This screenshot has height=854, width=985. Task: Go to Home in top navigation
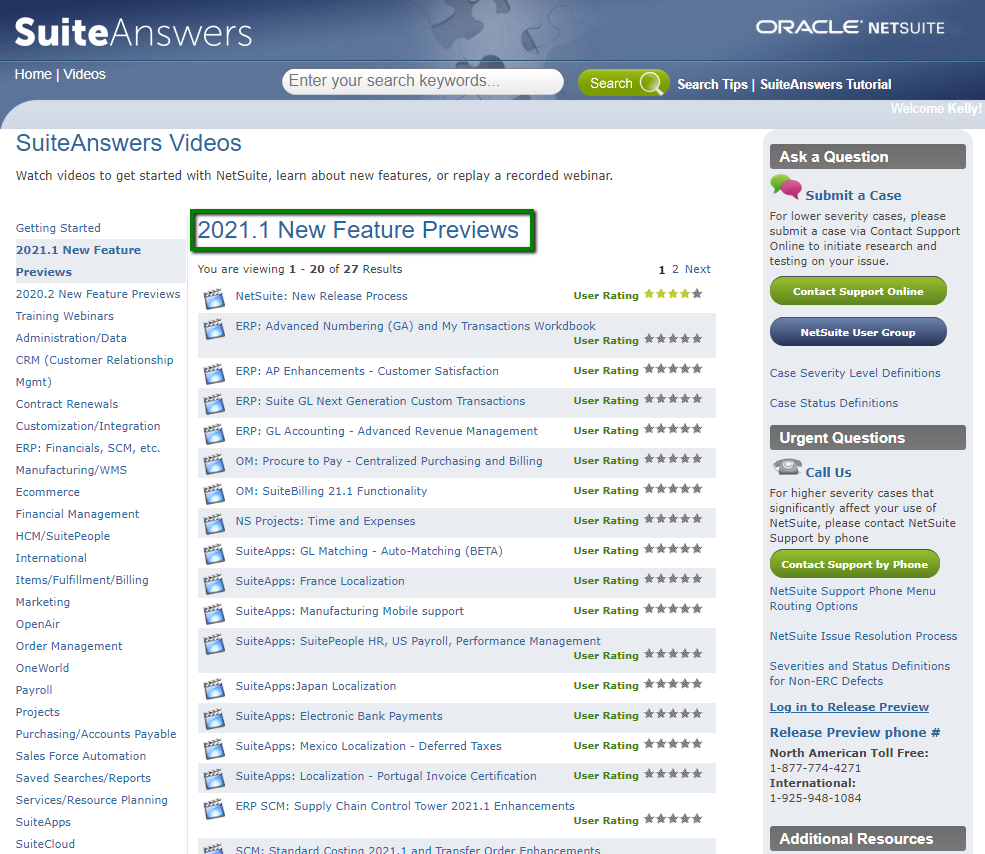coord(33,74)
